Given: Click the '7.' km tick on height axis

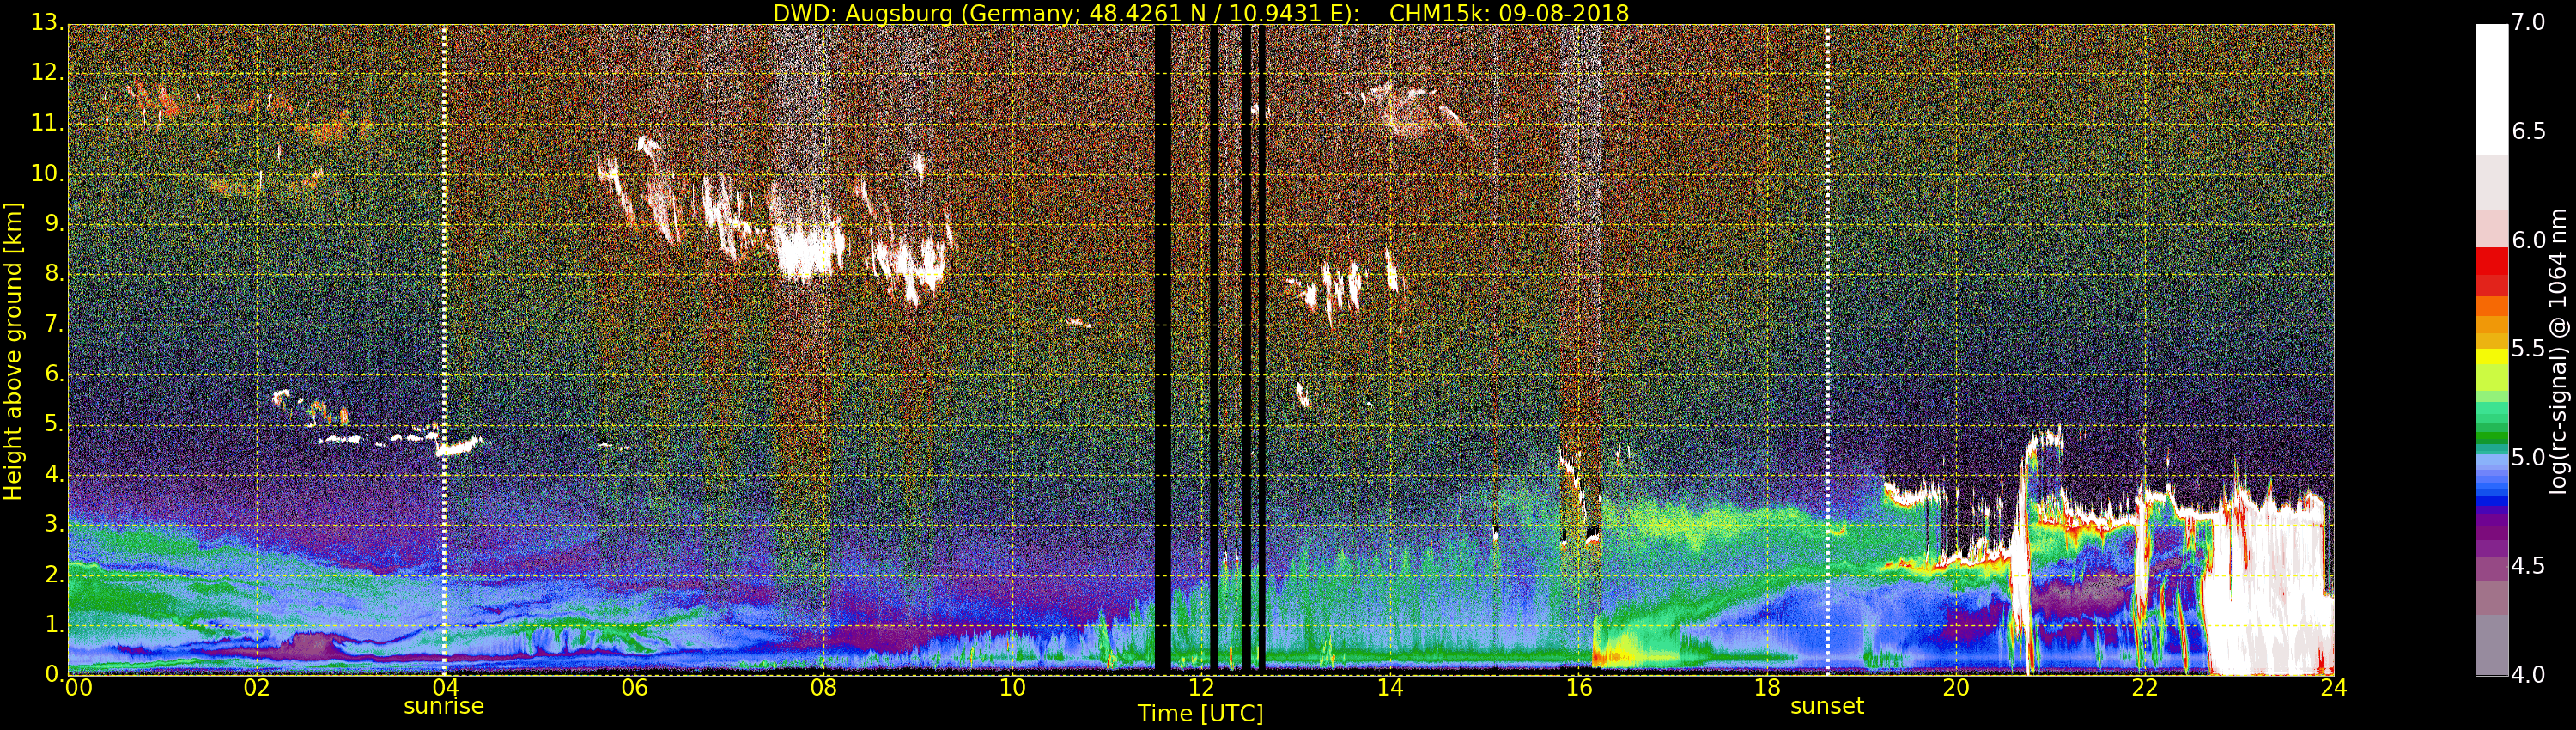Looking at the screenshot, I should click(x=54, y=324).
